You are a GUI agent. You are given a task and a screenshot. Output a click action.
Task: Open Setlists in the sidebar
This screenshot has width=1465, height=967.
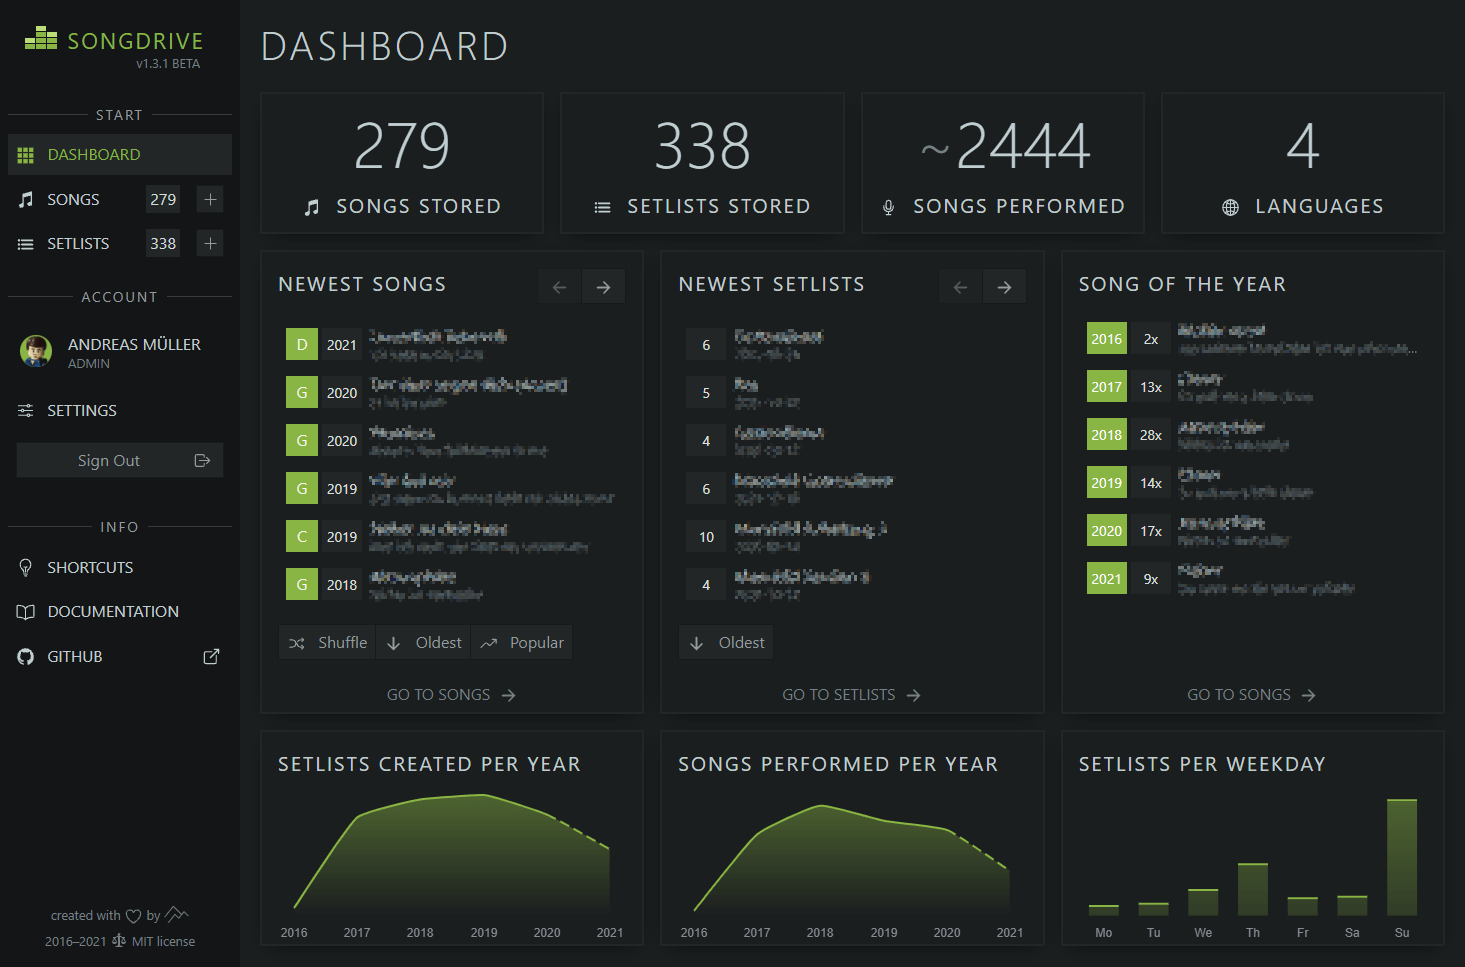[78, 244]
